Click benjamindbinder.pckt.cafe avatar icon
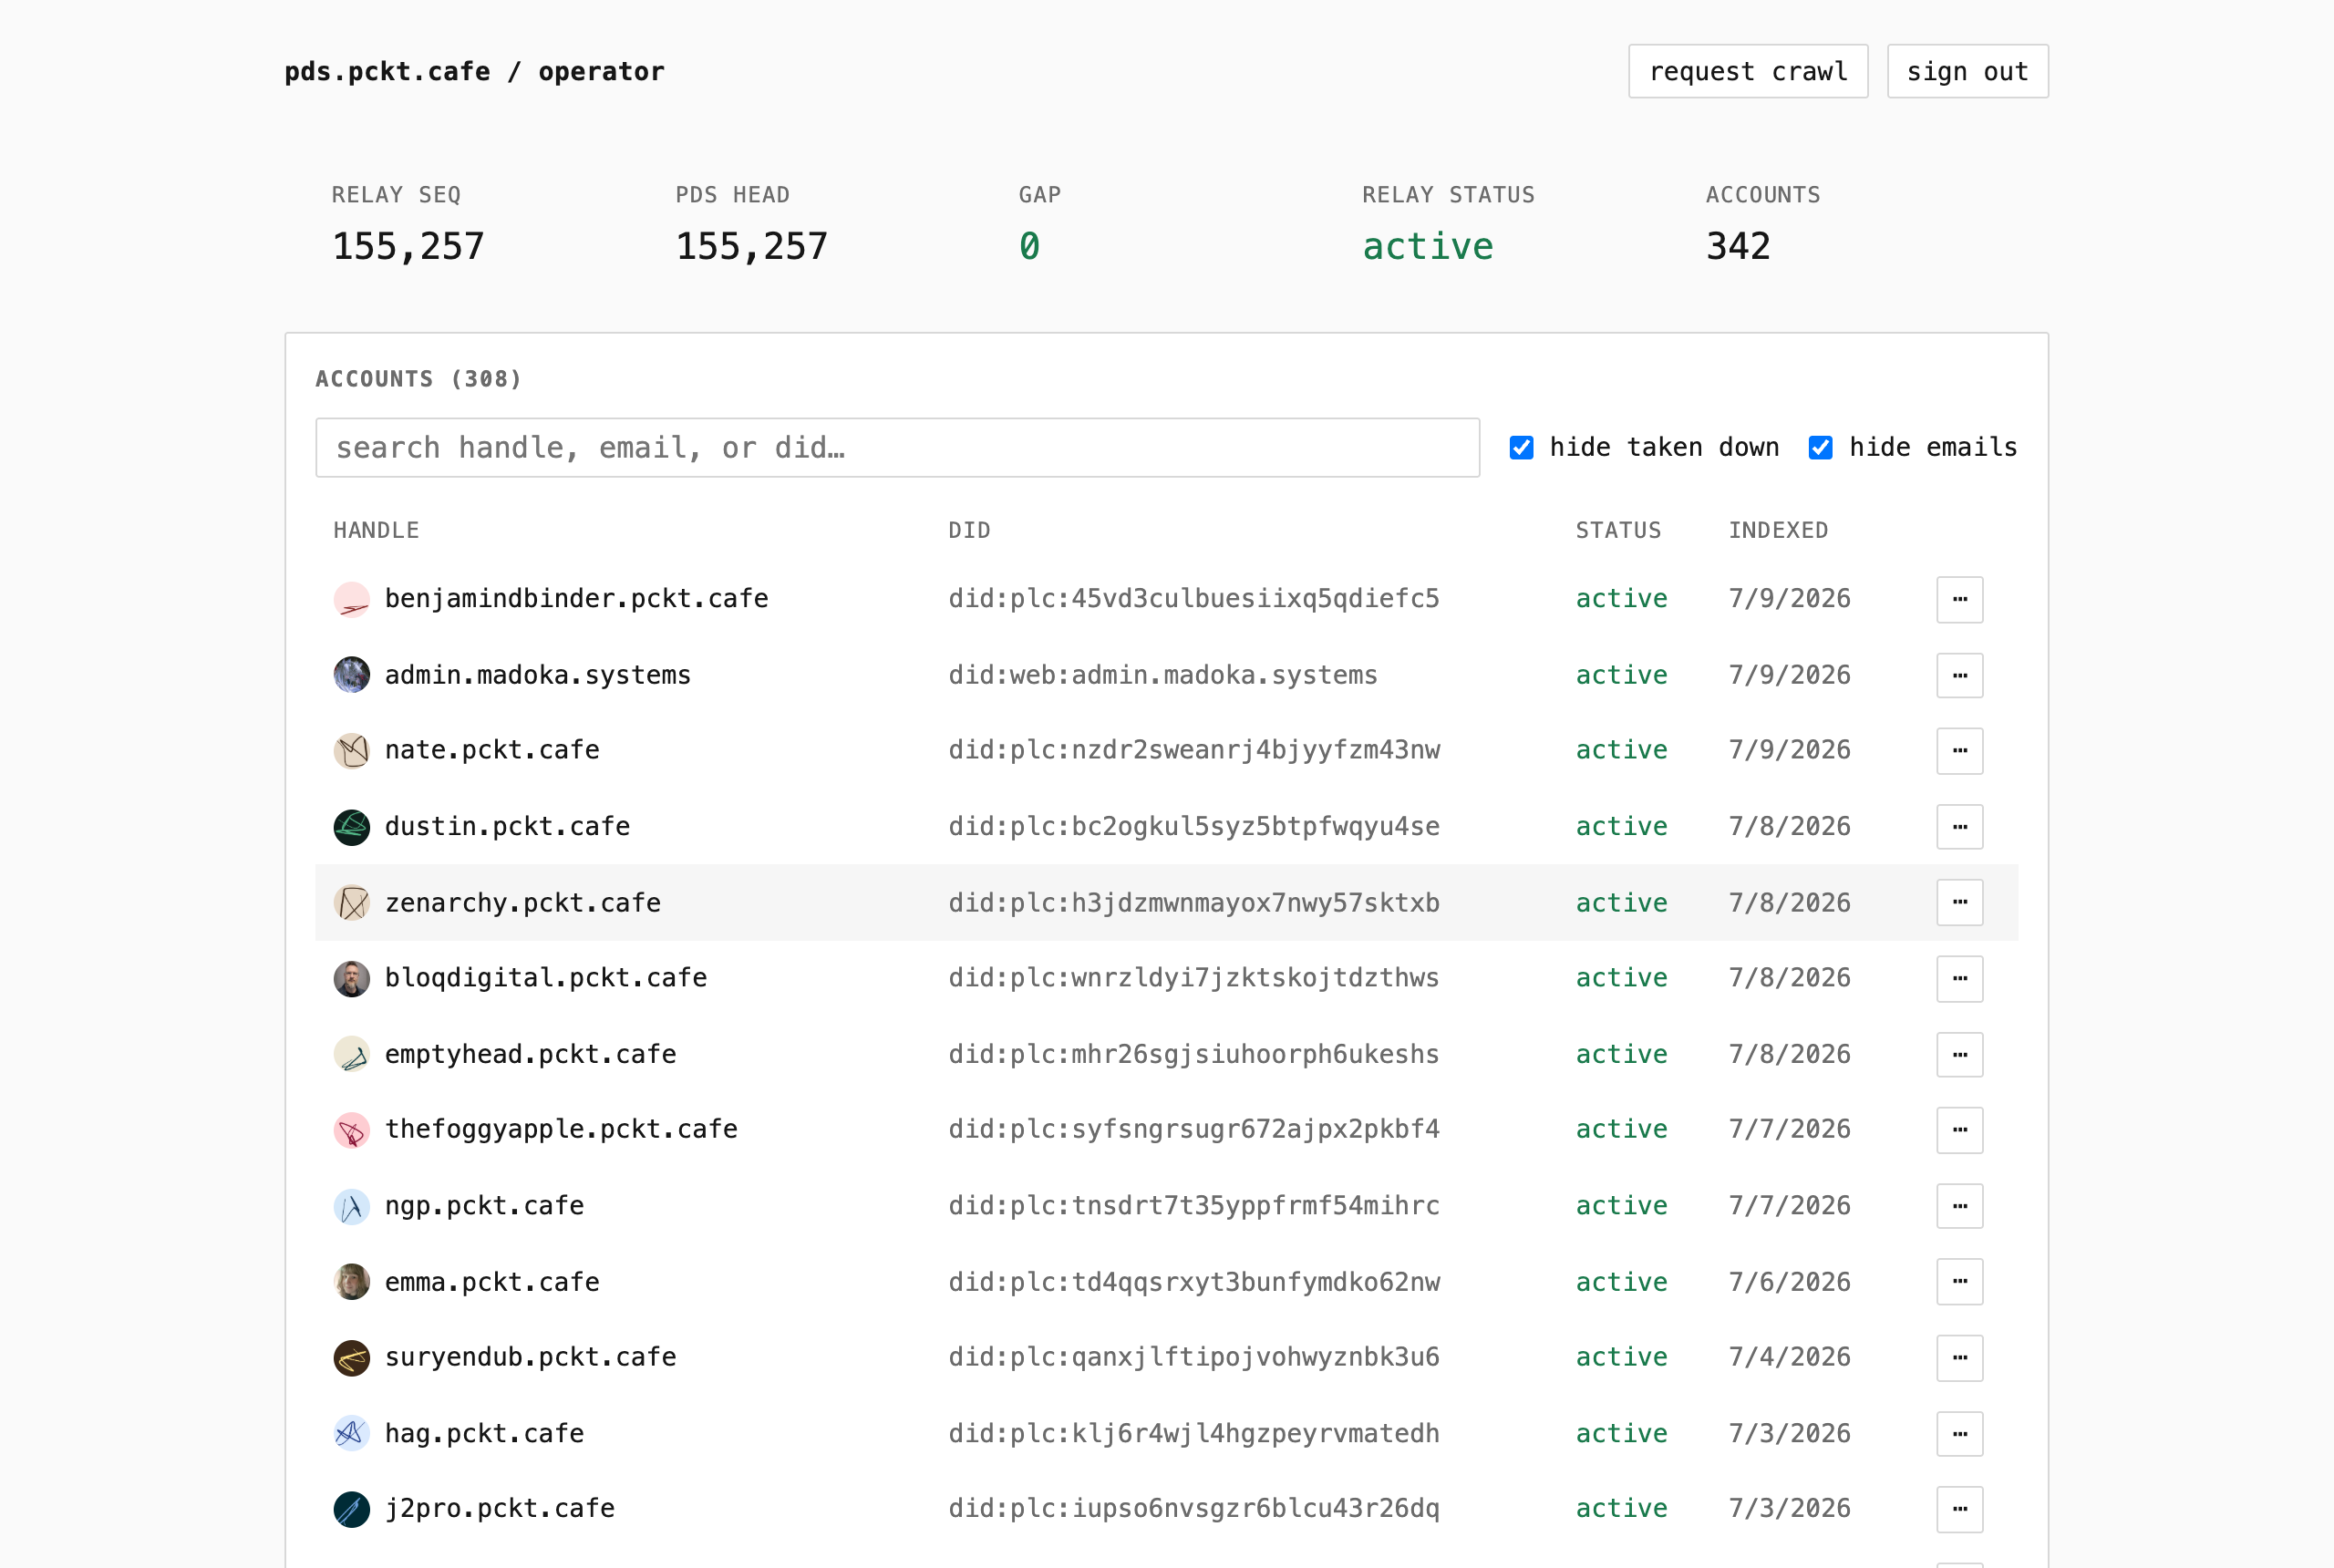2334x1568 pixels. coord(352,599)
